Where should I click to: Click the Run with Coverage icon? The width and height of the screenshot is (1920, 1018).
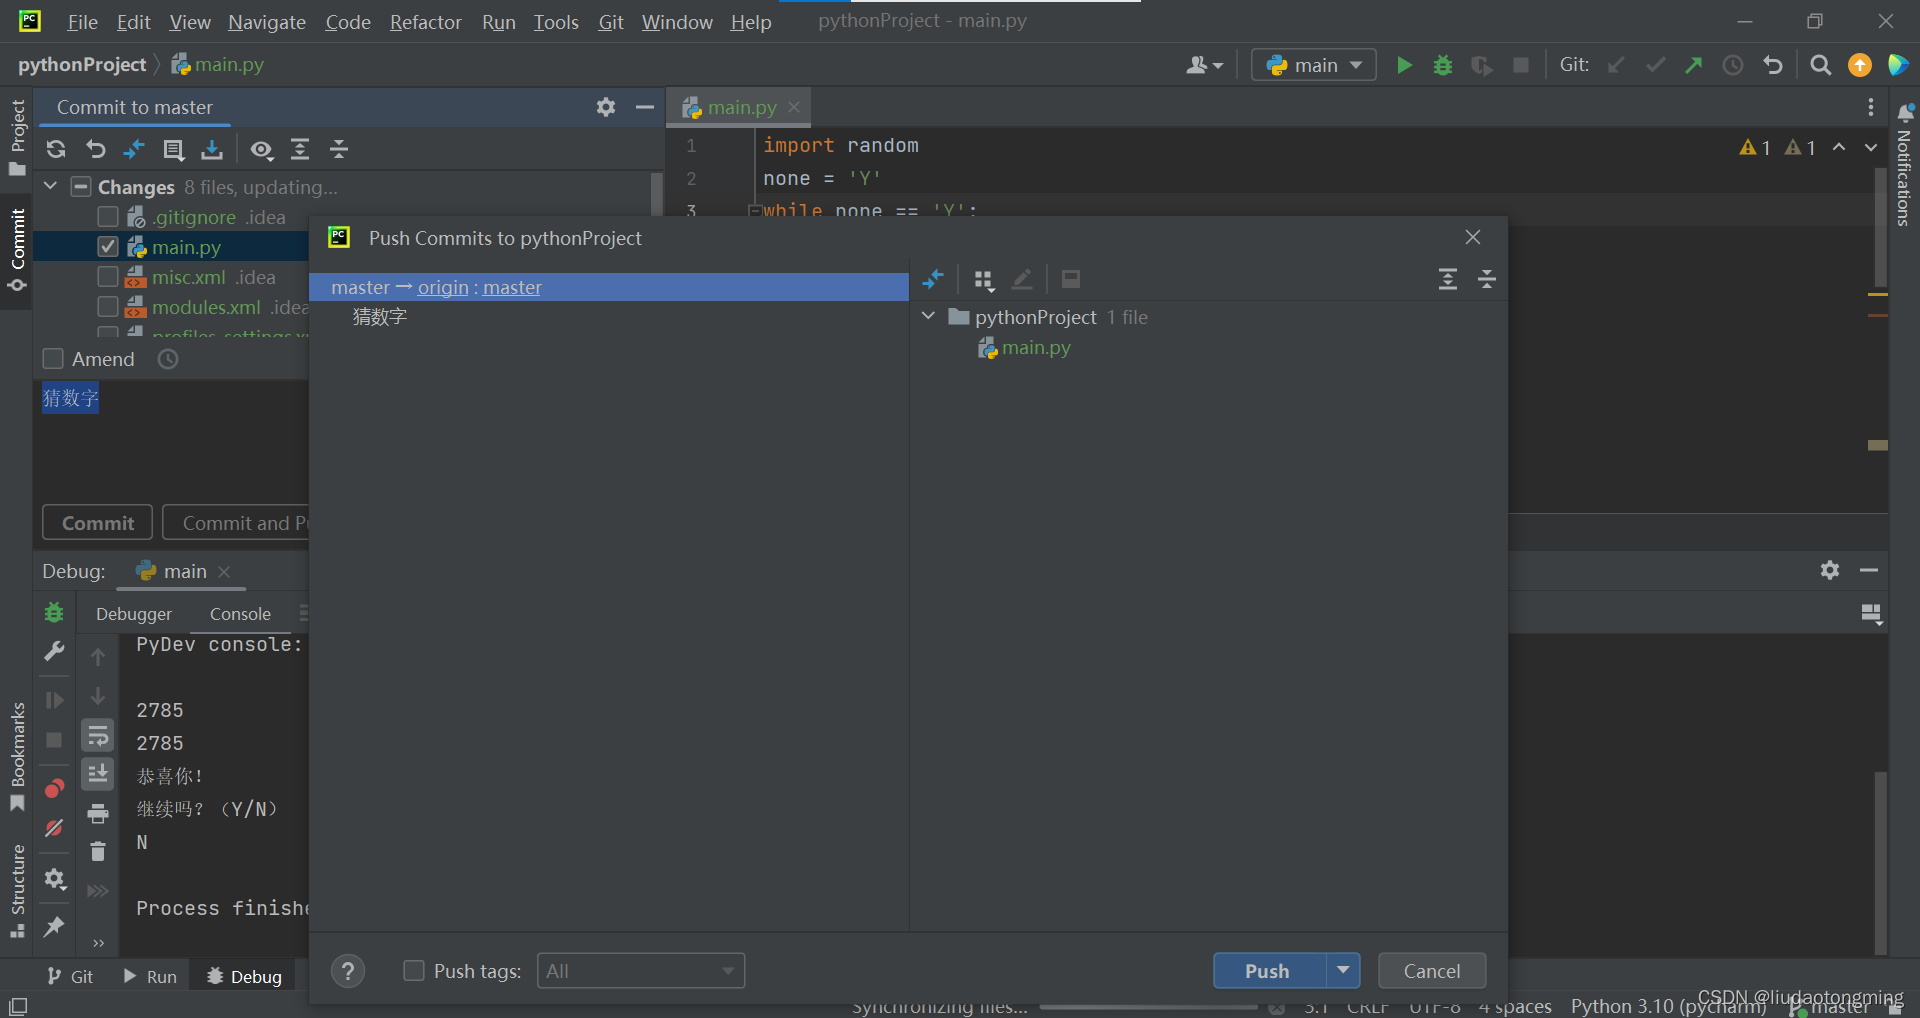point(1482,65)
